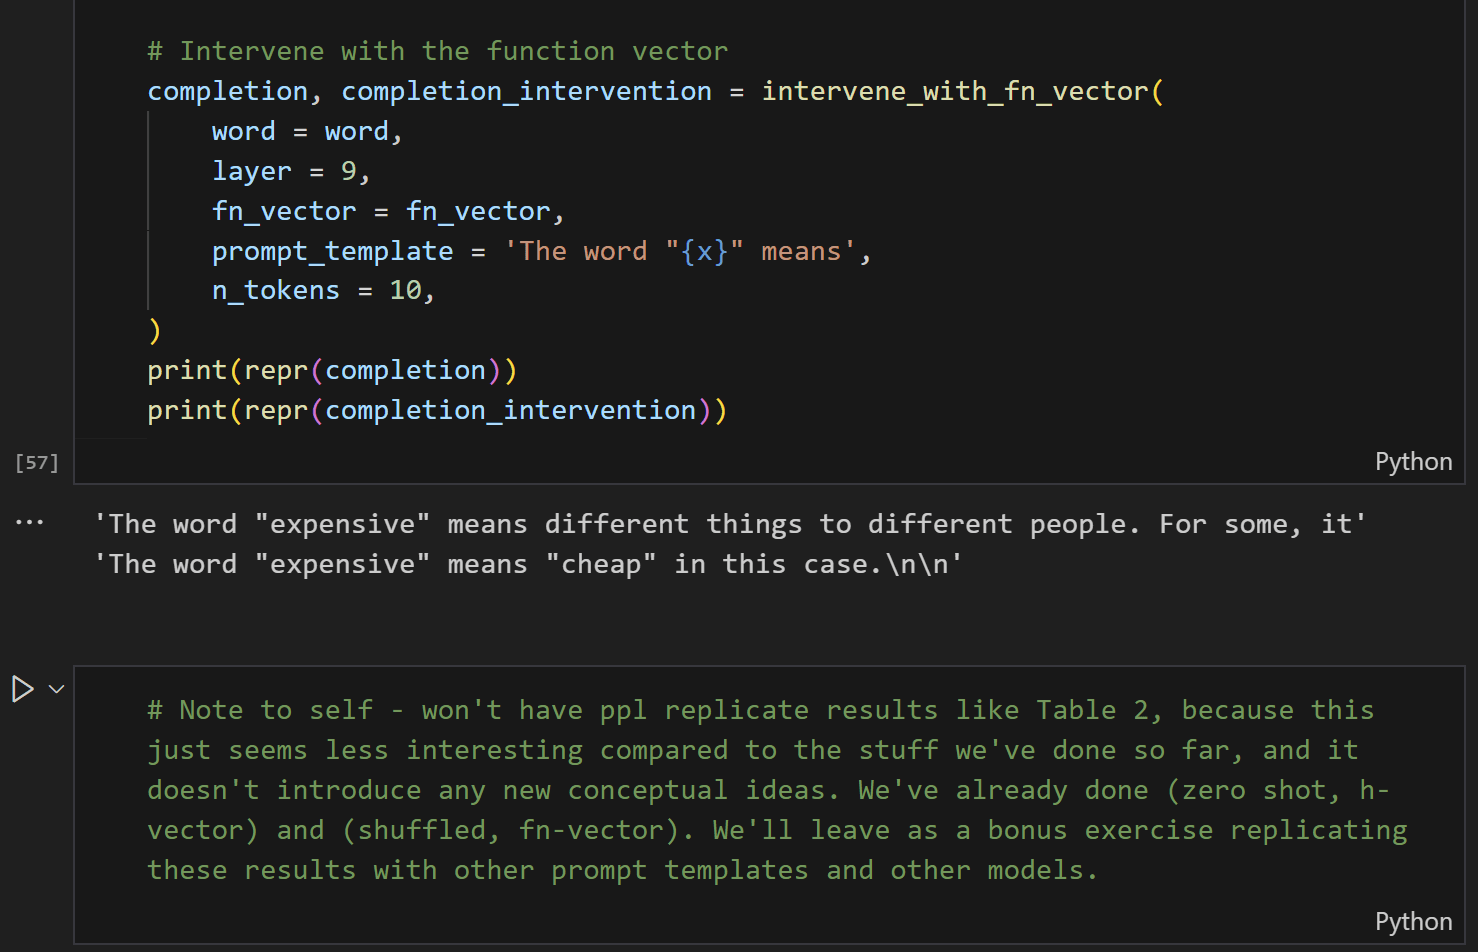Select the first output line about 'different things'
This screenshot has height=952, width=1478.
[x=730, y=524]
